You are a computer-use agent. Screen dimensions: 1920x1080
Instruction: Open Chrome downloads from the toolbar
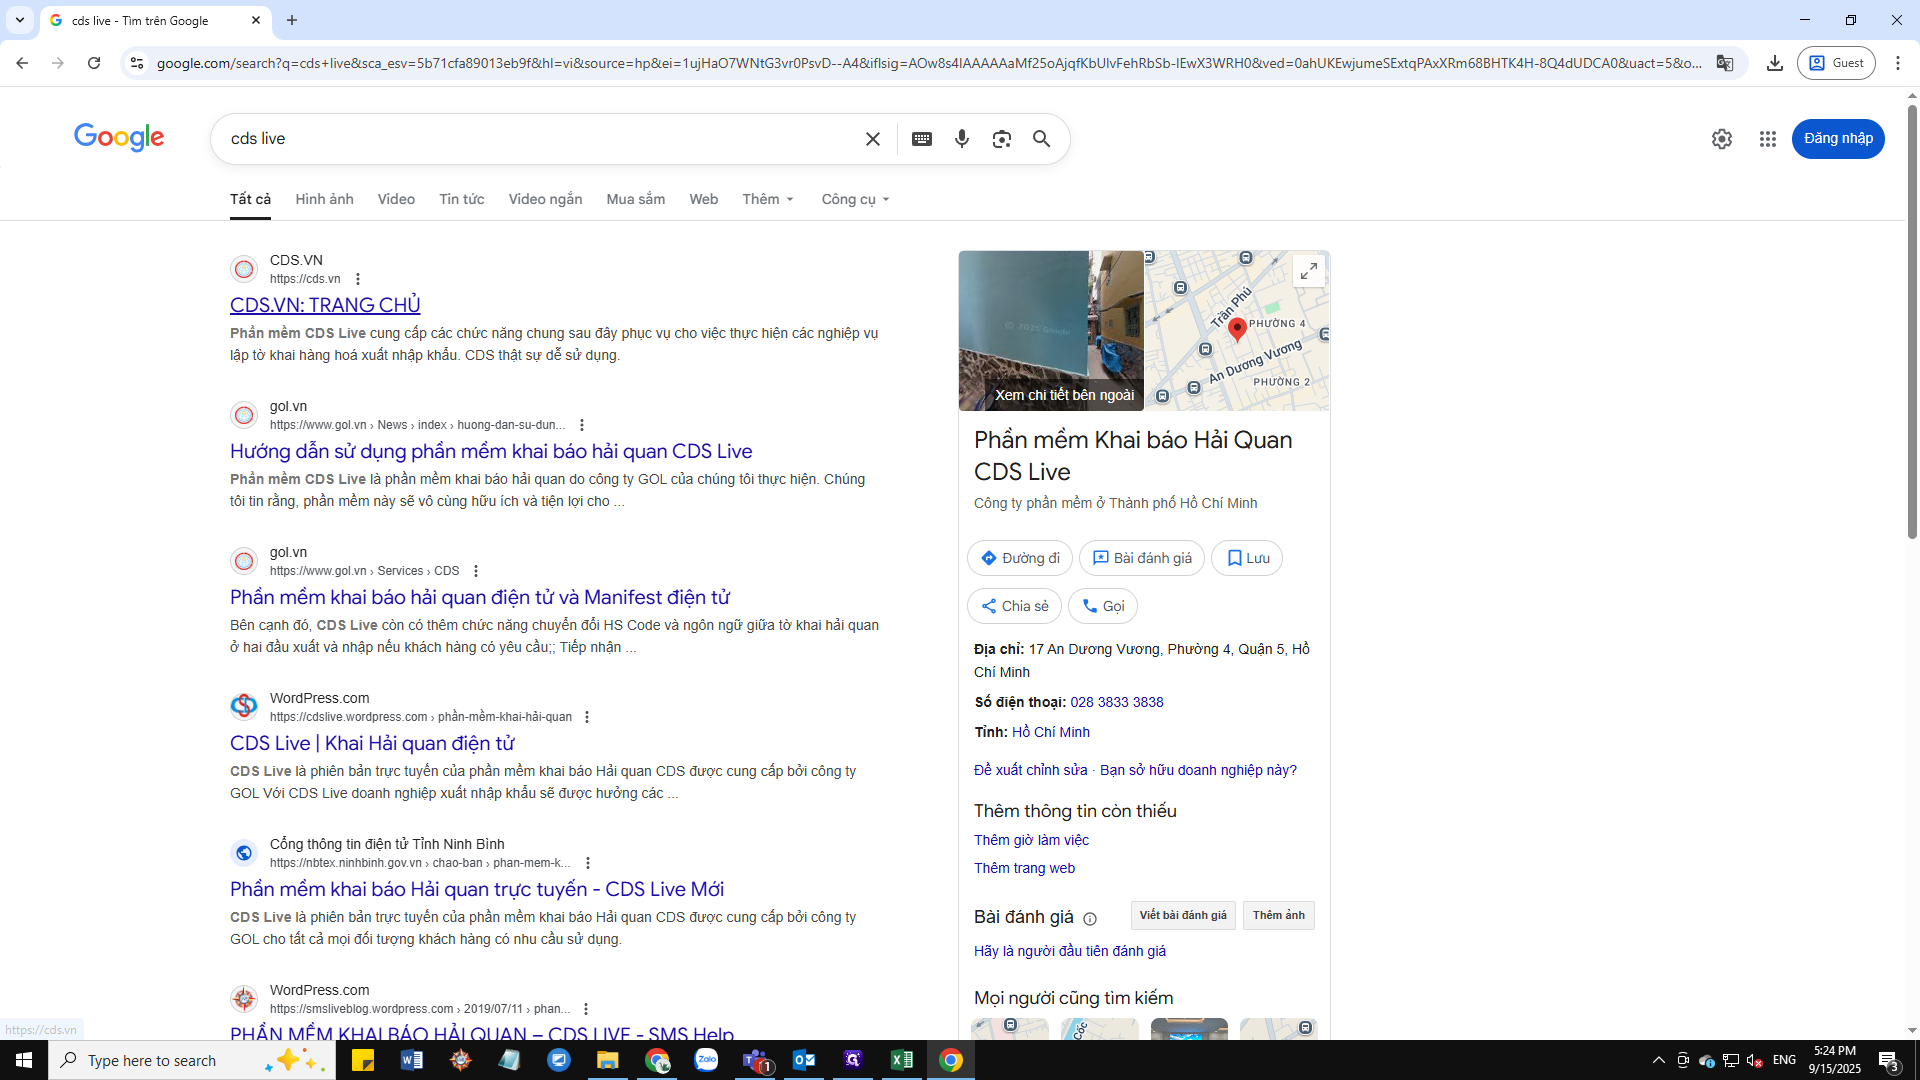pos(1775,62)
